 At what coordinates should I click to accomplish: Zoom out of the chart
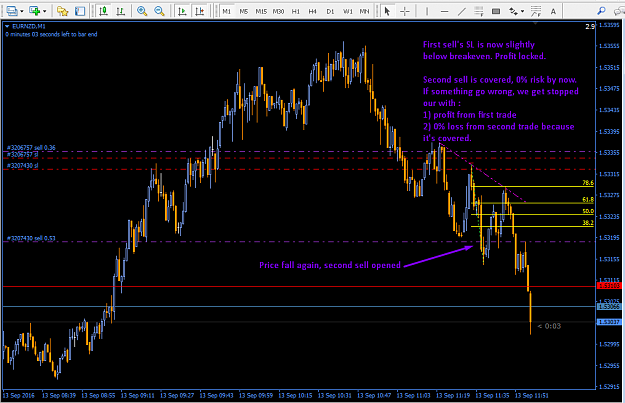pos(159,11)
